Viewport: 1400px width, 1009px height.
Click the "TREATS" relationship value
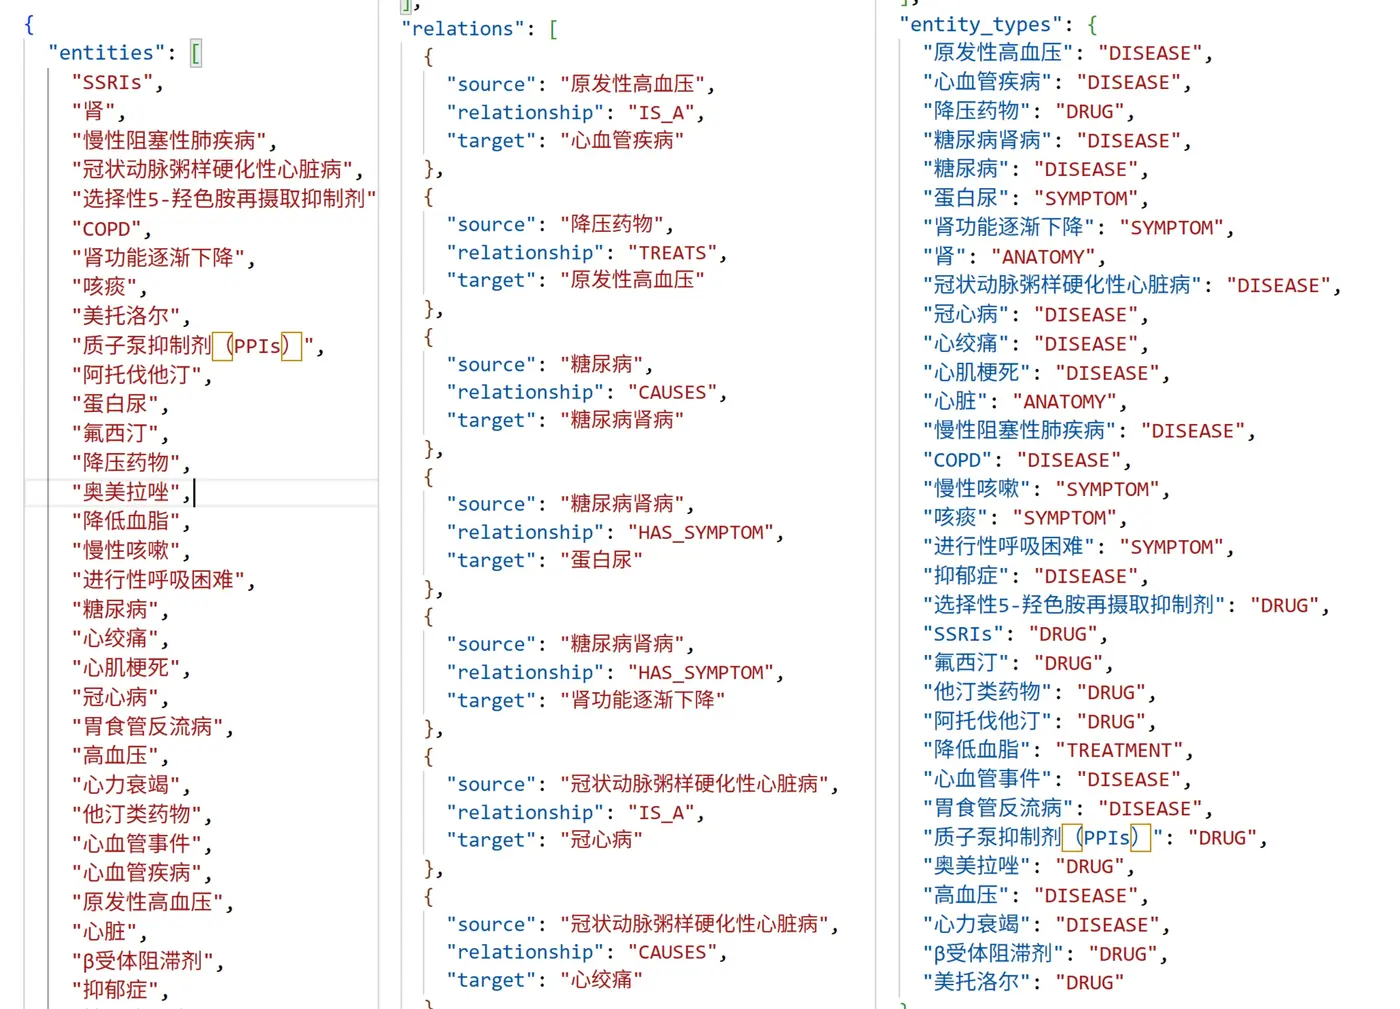pos(672,252)
